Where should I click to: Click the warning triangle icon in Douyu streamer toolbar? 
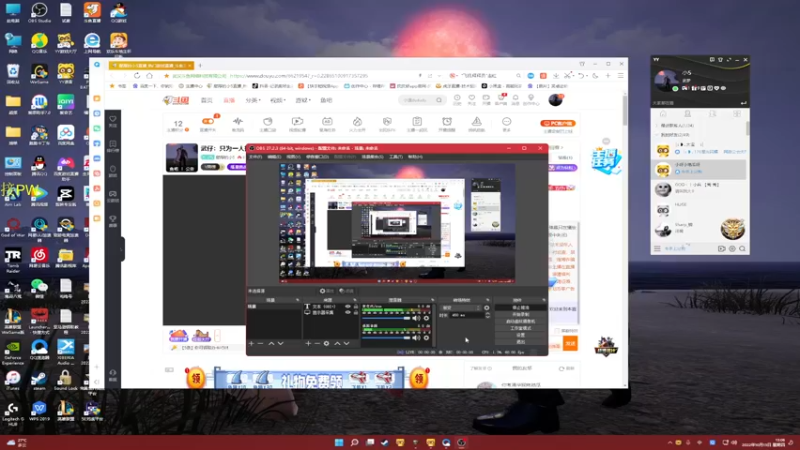(477, 121)
